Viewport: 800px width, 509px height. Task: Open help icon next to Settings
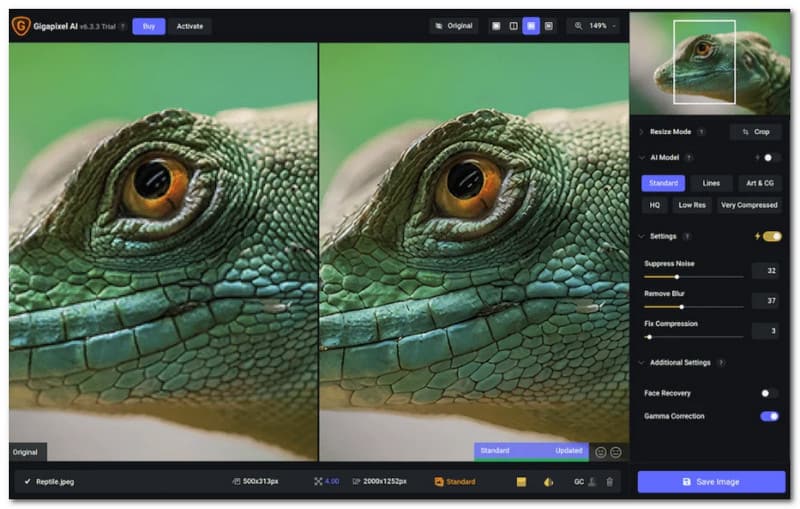pyautogui.click(x=687, y=236)
